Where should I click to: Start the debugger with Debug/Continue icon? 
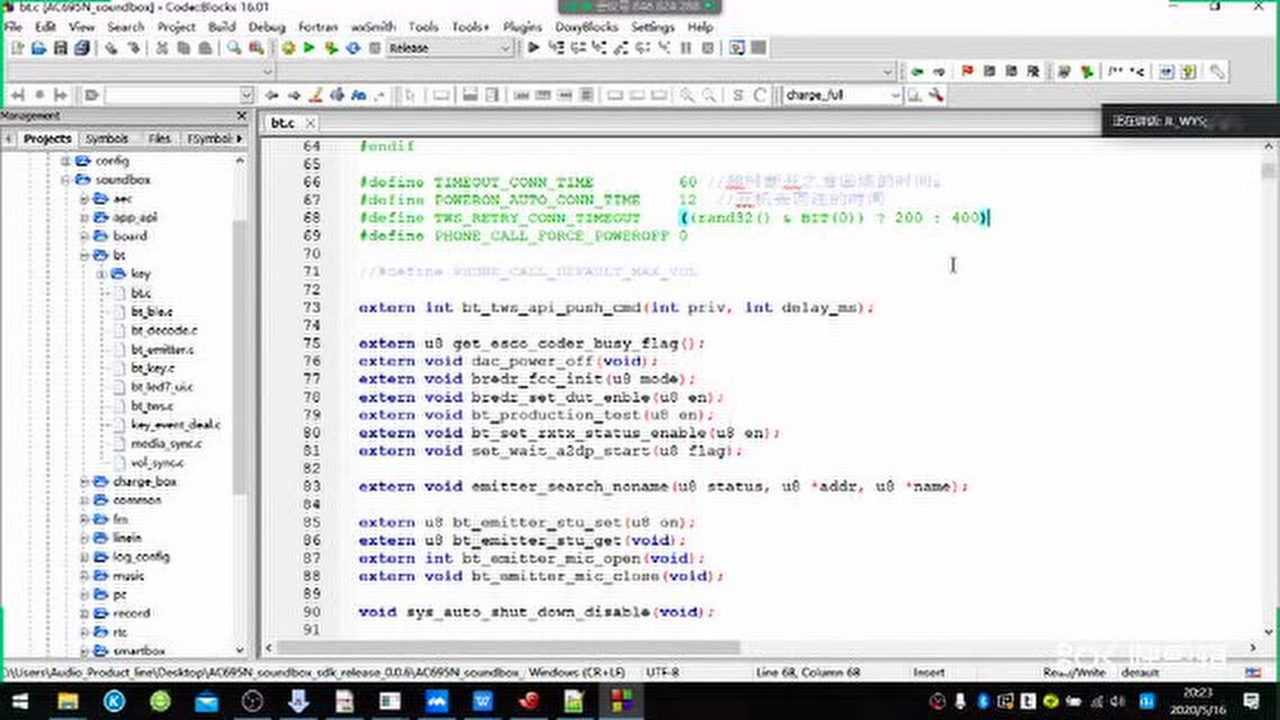pyautogui.click(x=534, y=48)
